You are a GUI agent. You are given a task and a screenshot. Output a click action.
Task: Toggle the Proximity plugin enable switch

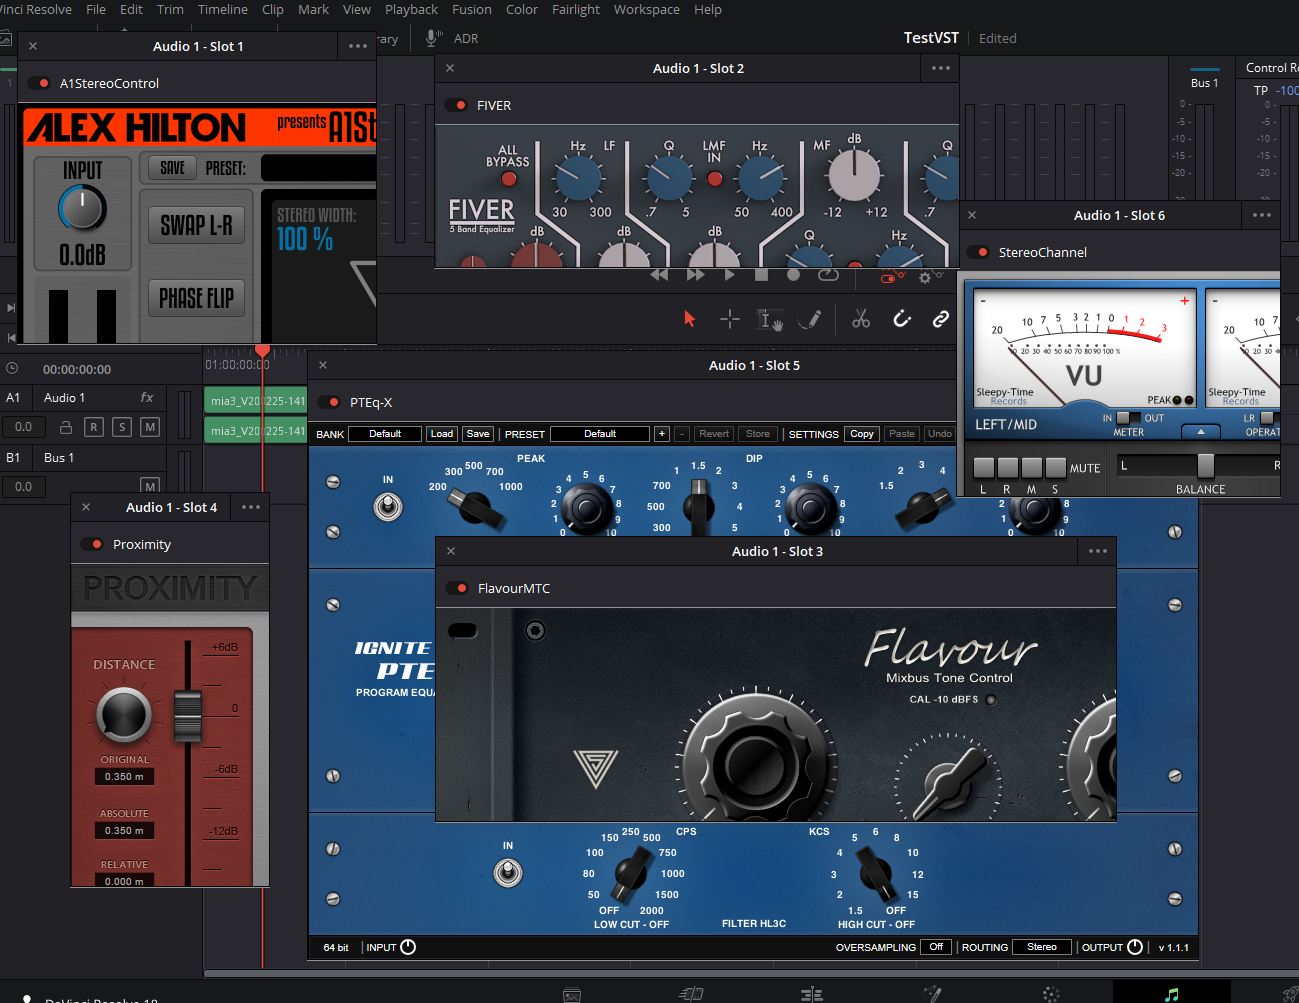92,544
